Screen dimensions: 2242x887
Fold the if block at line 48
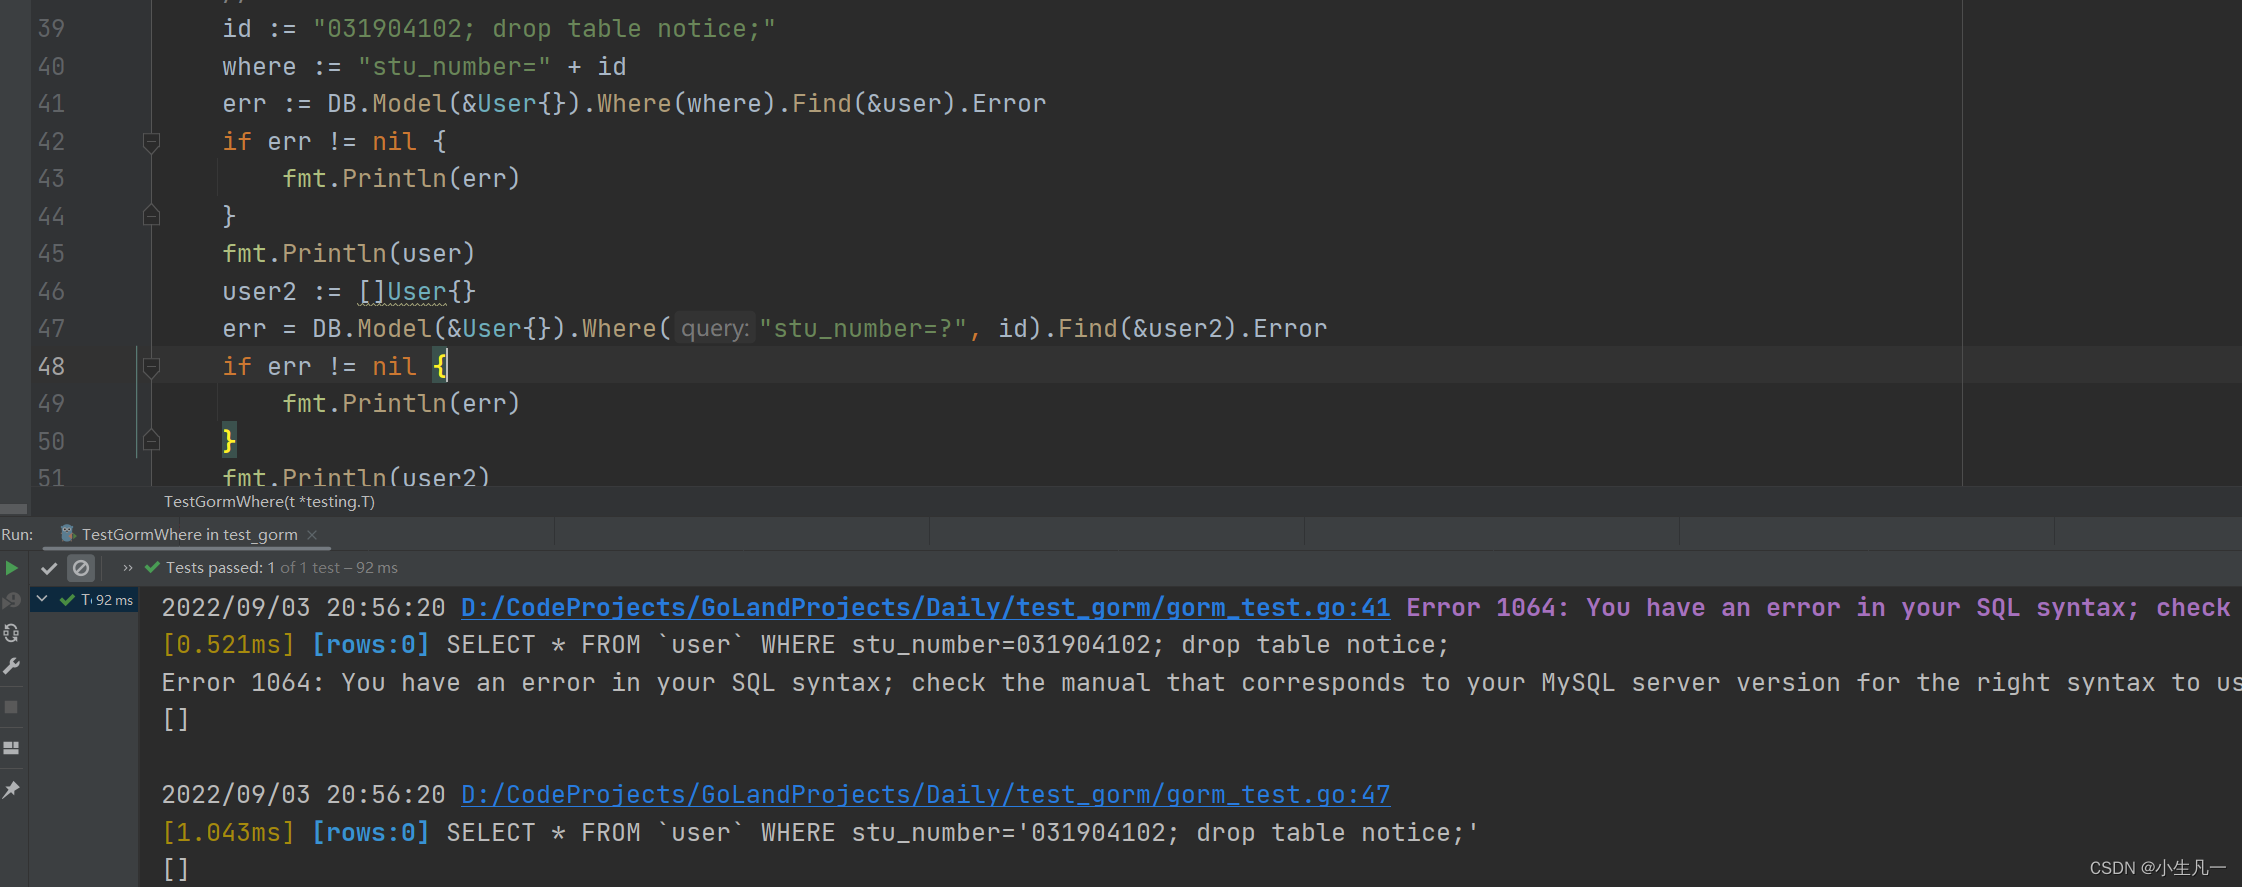click(151, 367)
